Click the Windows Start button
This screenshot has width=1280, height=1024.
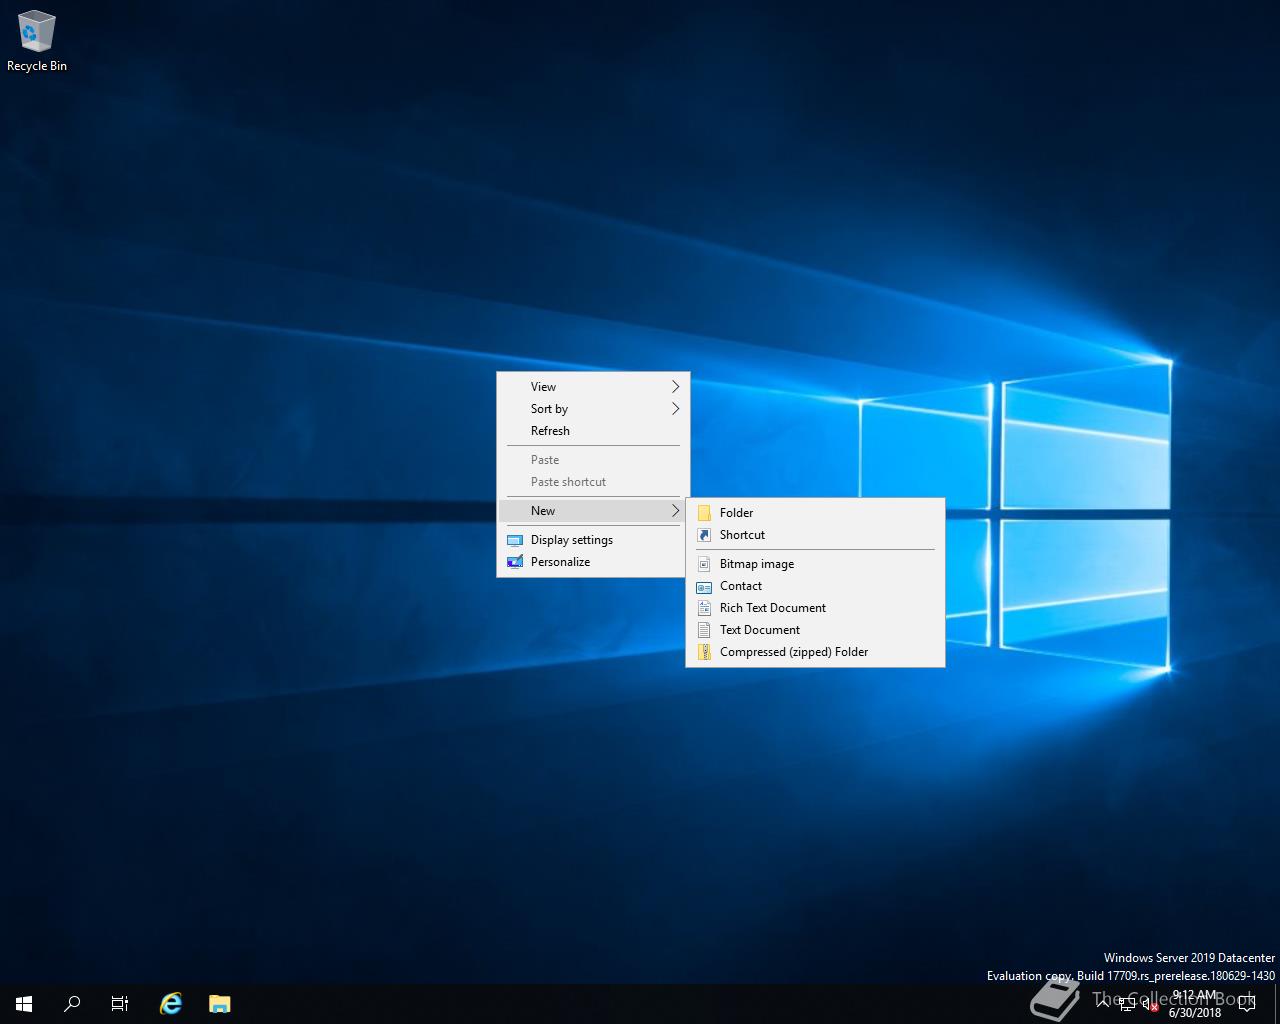(24, 1004)
